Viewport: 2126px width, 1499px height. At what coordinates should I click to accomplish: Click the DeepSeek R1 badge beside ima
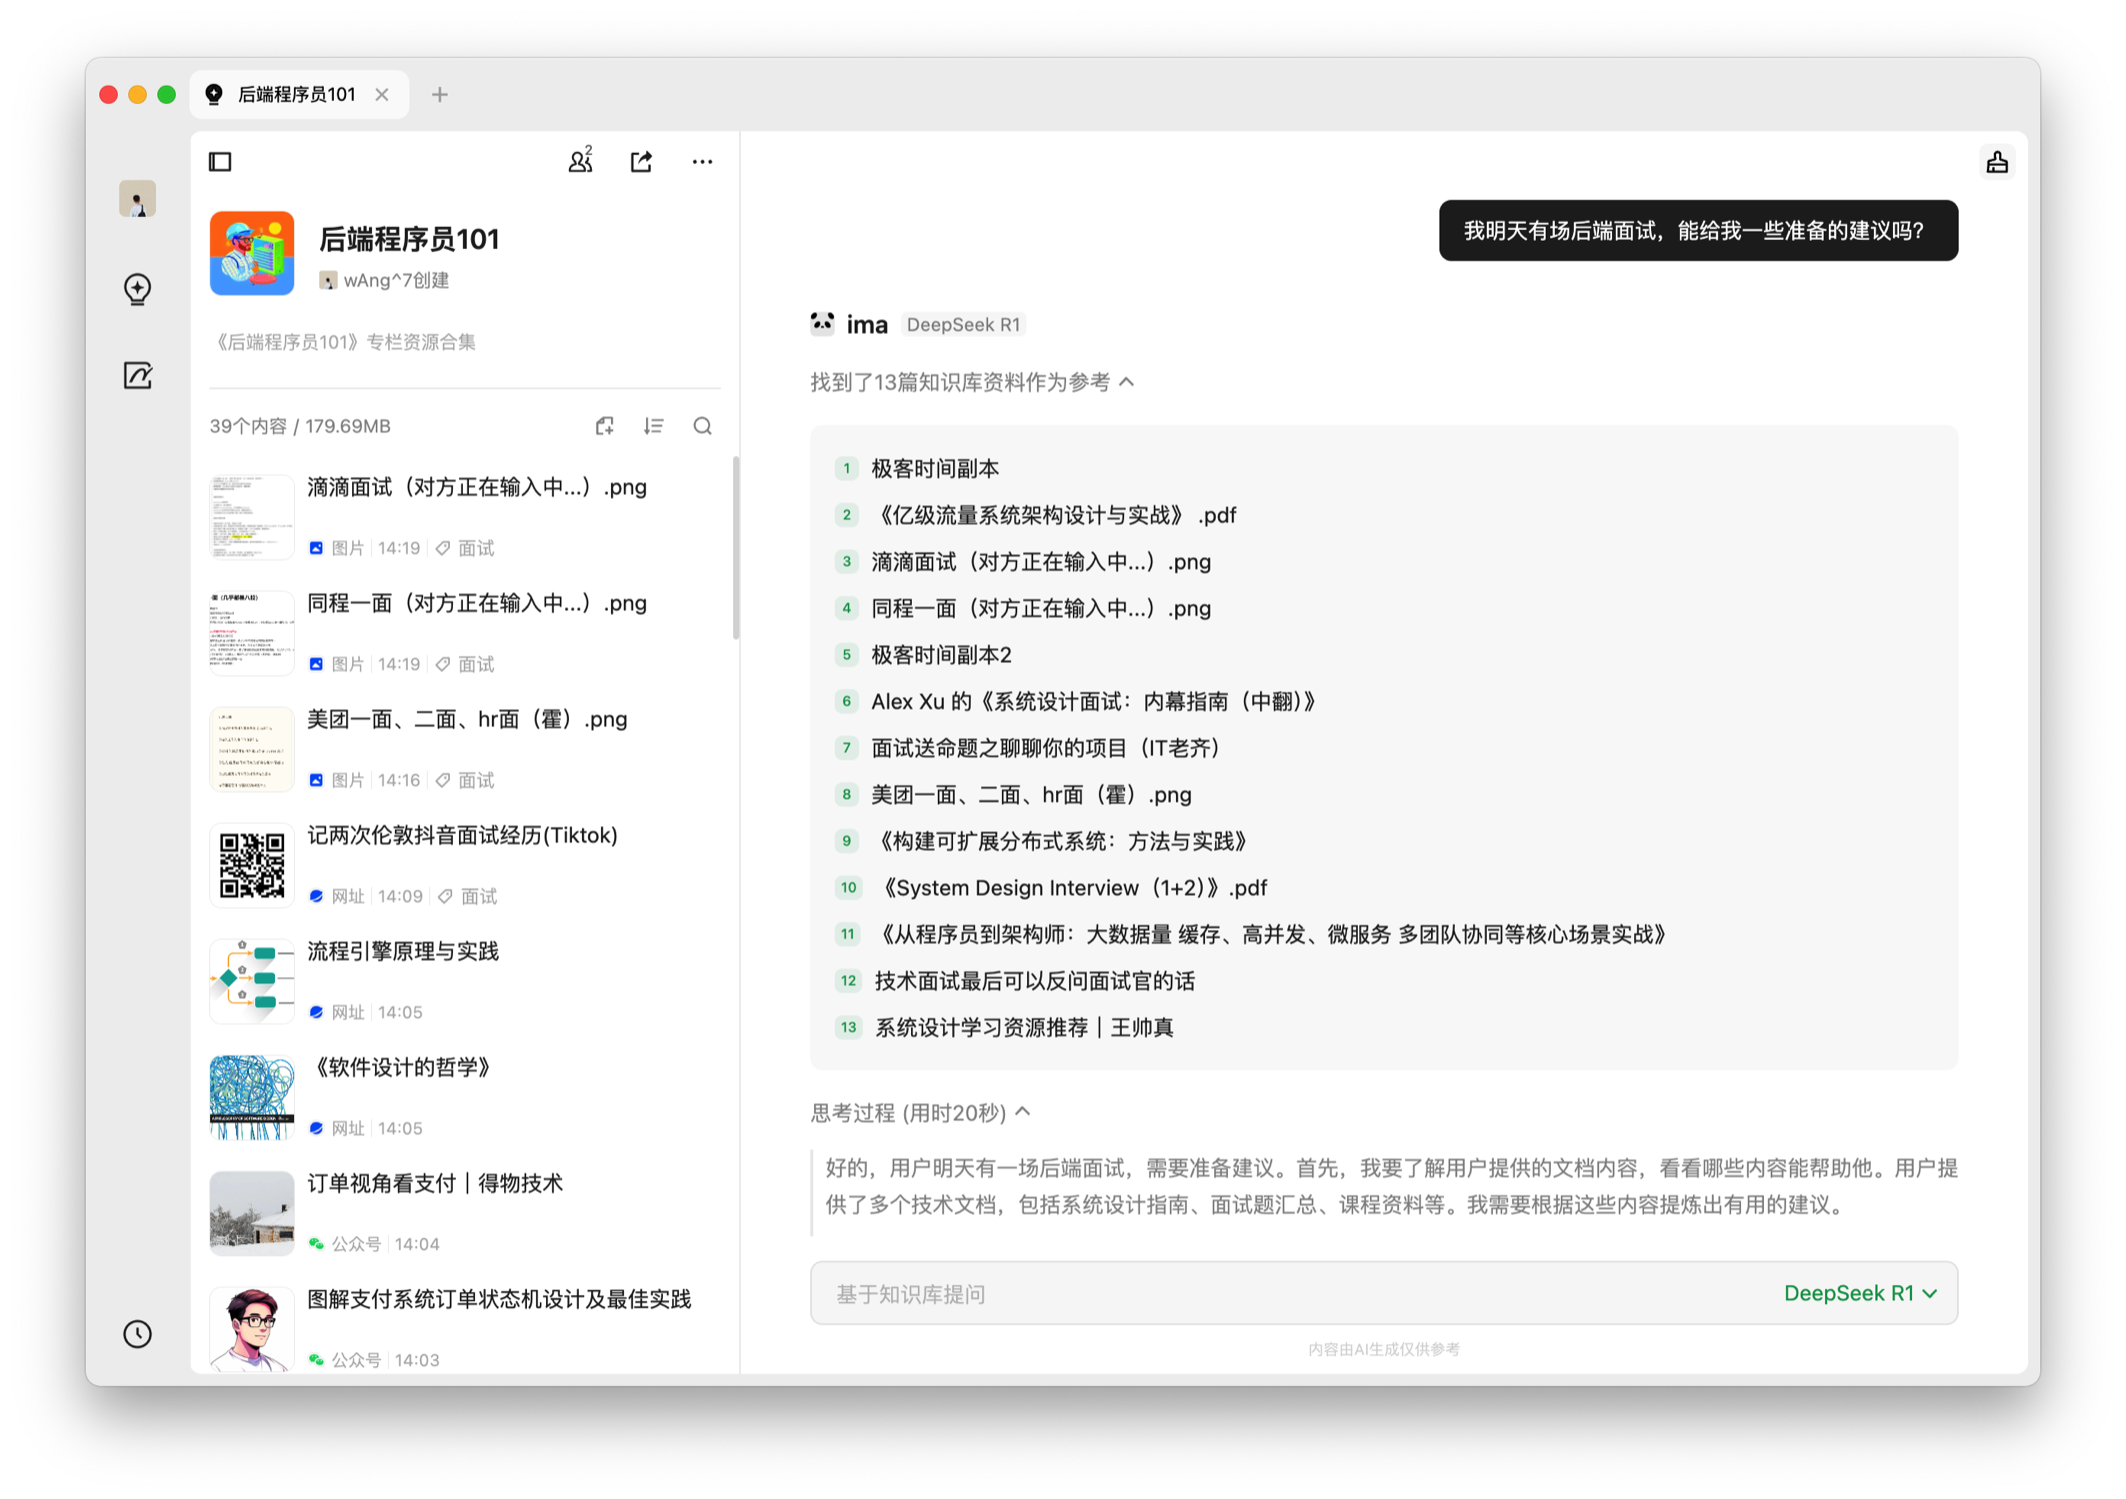click(962, 324)
